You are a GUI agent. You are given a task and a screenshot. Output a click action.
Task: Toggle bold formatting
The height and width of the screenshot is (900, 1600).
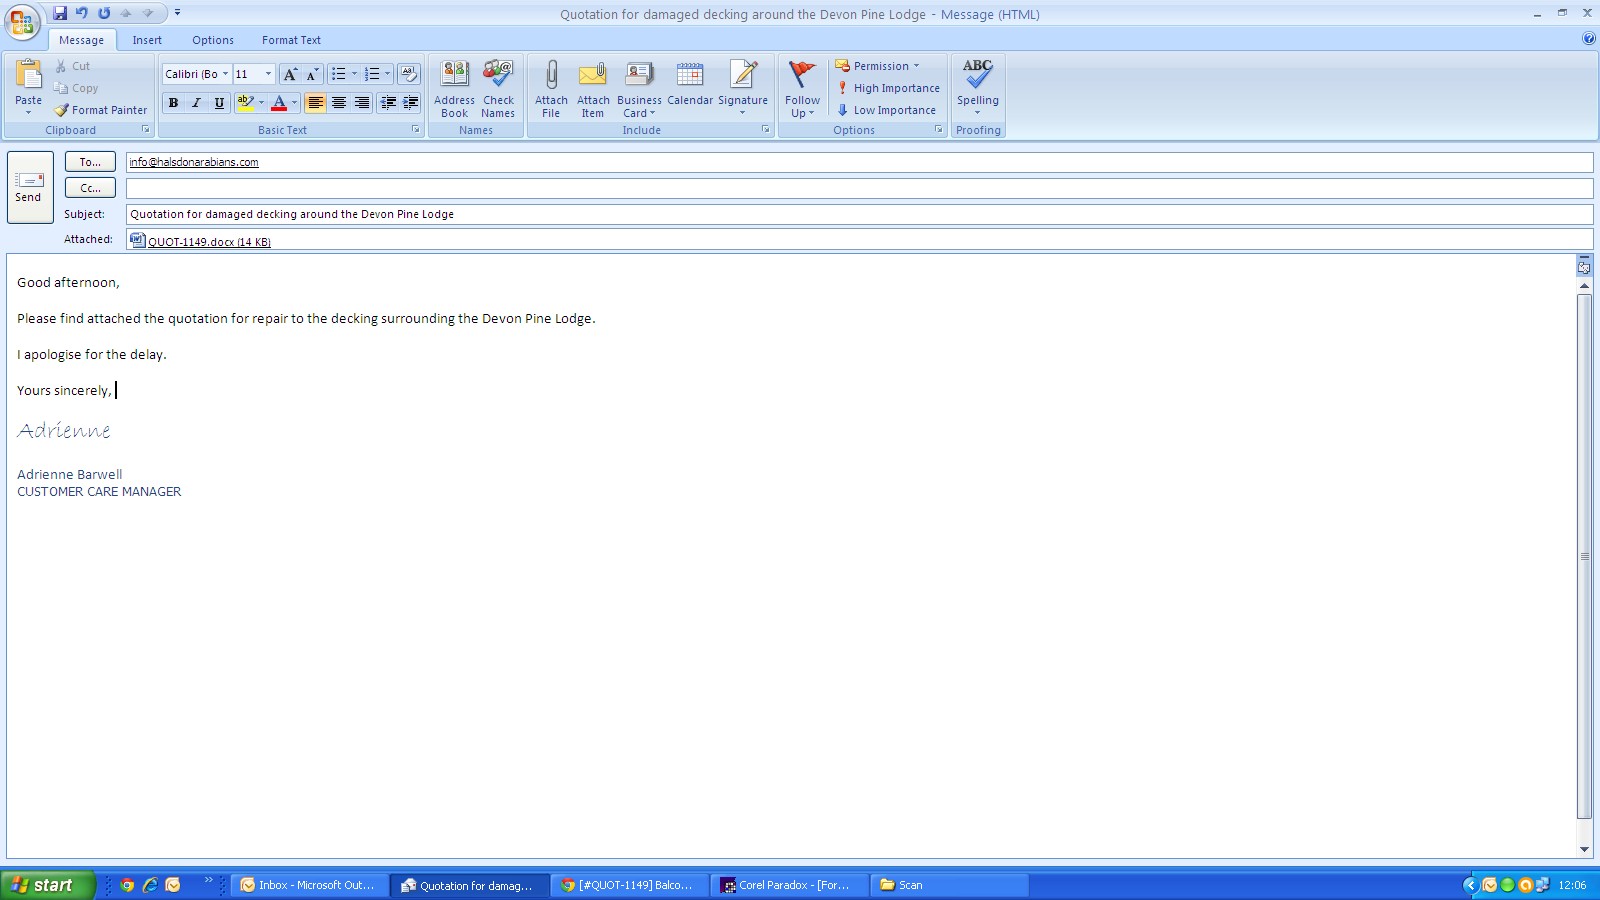(x=173, y=103)
